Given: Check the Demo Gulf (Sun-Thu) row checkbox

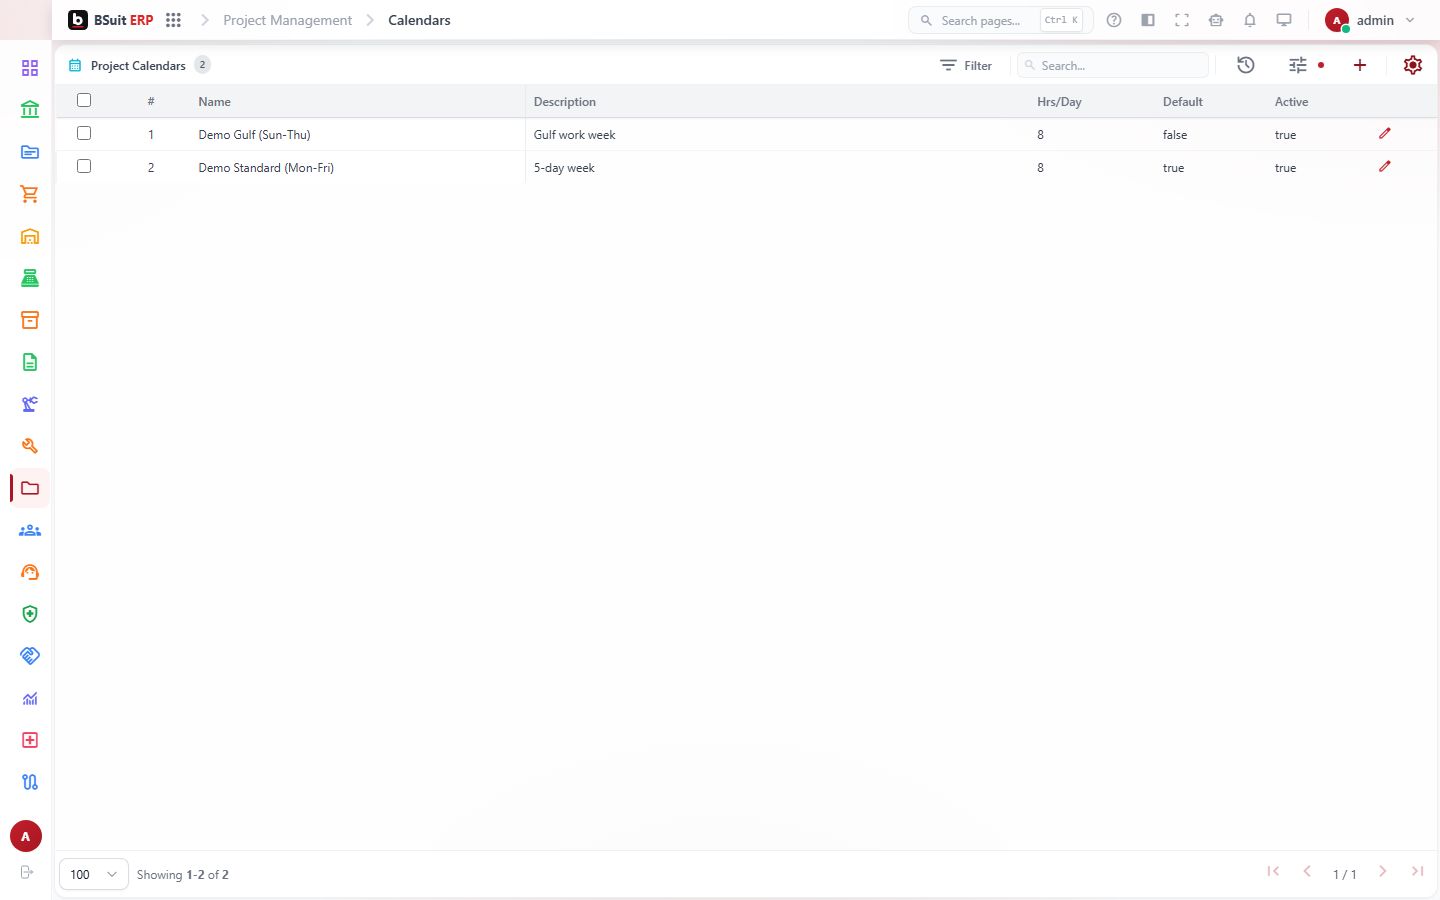Looking at the screenshot, I should pyautogui.click(x=84, y=133).
